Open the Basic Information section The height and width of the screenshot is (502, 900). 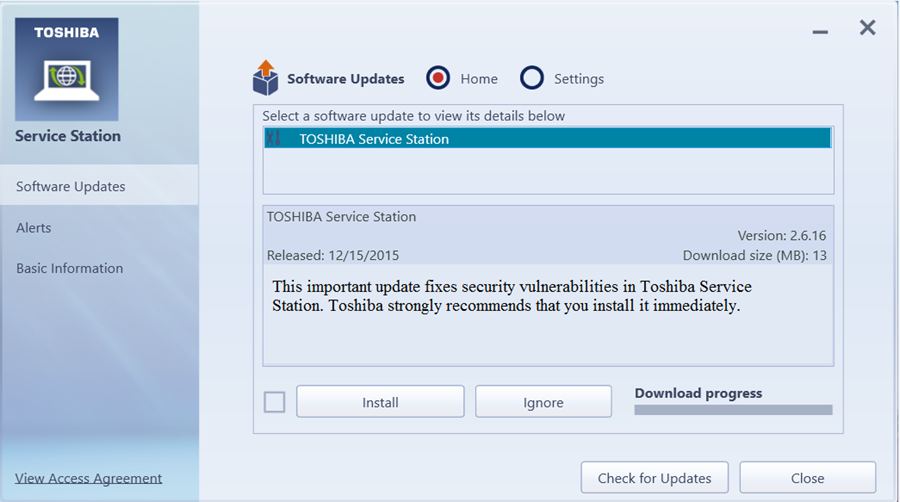(x=70, y=268)
